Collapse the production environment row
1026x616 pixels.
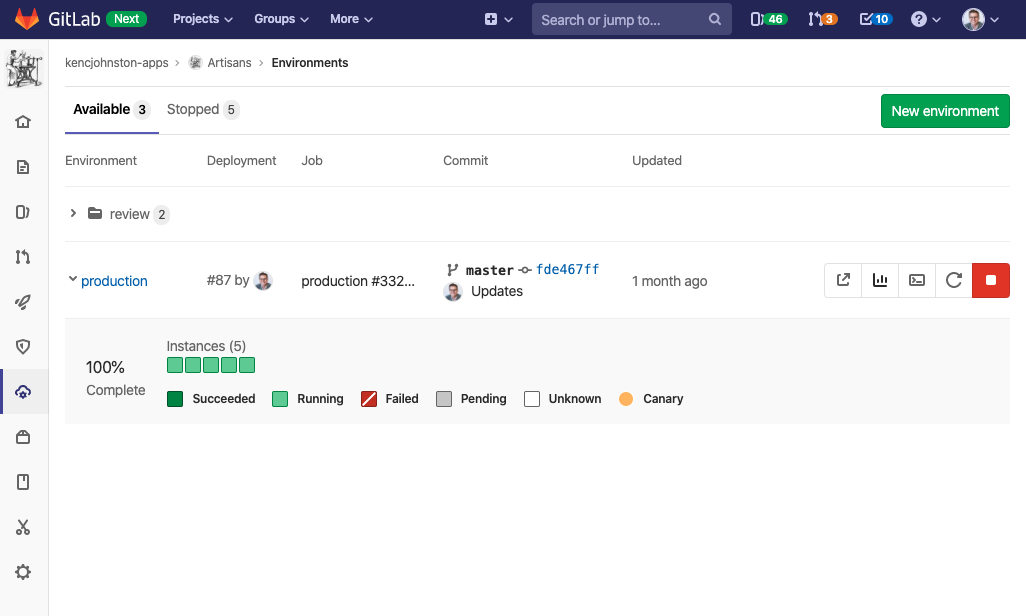[73, 279]
